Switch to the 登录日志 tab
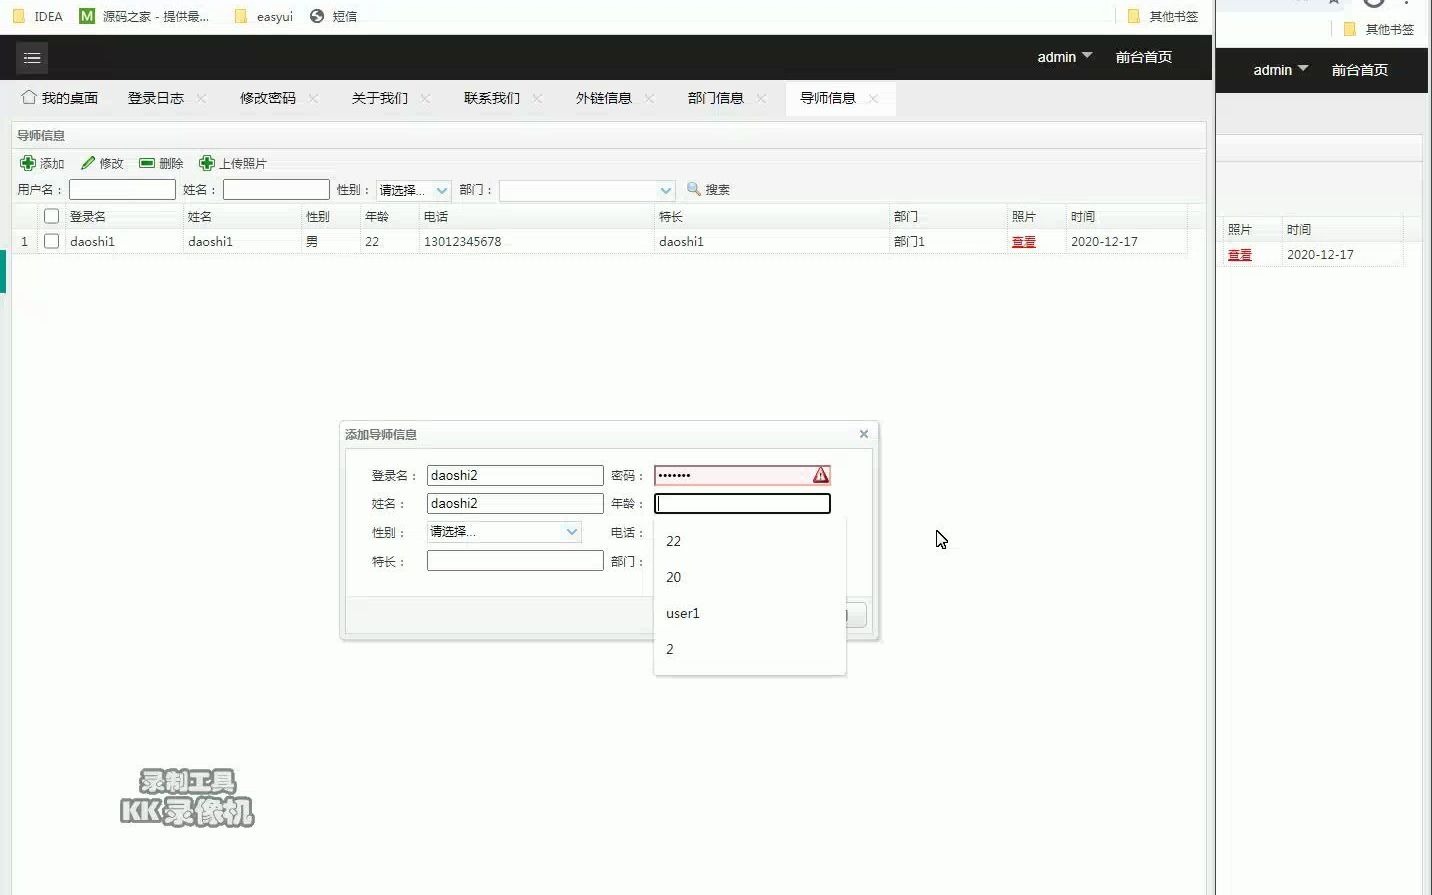The width and height of the screenshot is (1432, 895). pyautogui.click(x=156, y=98)
